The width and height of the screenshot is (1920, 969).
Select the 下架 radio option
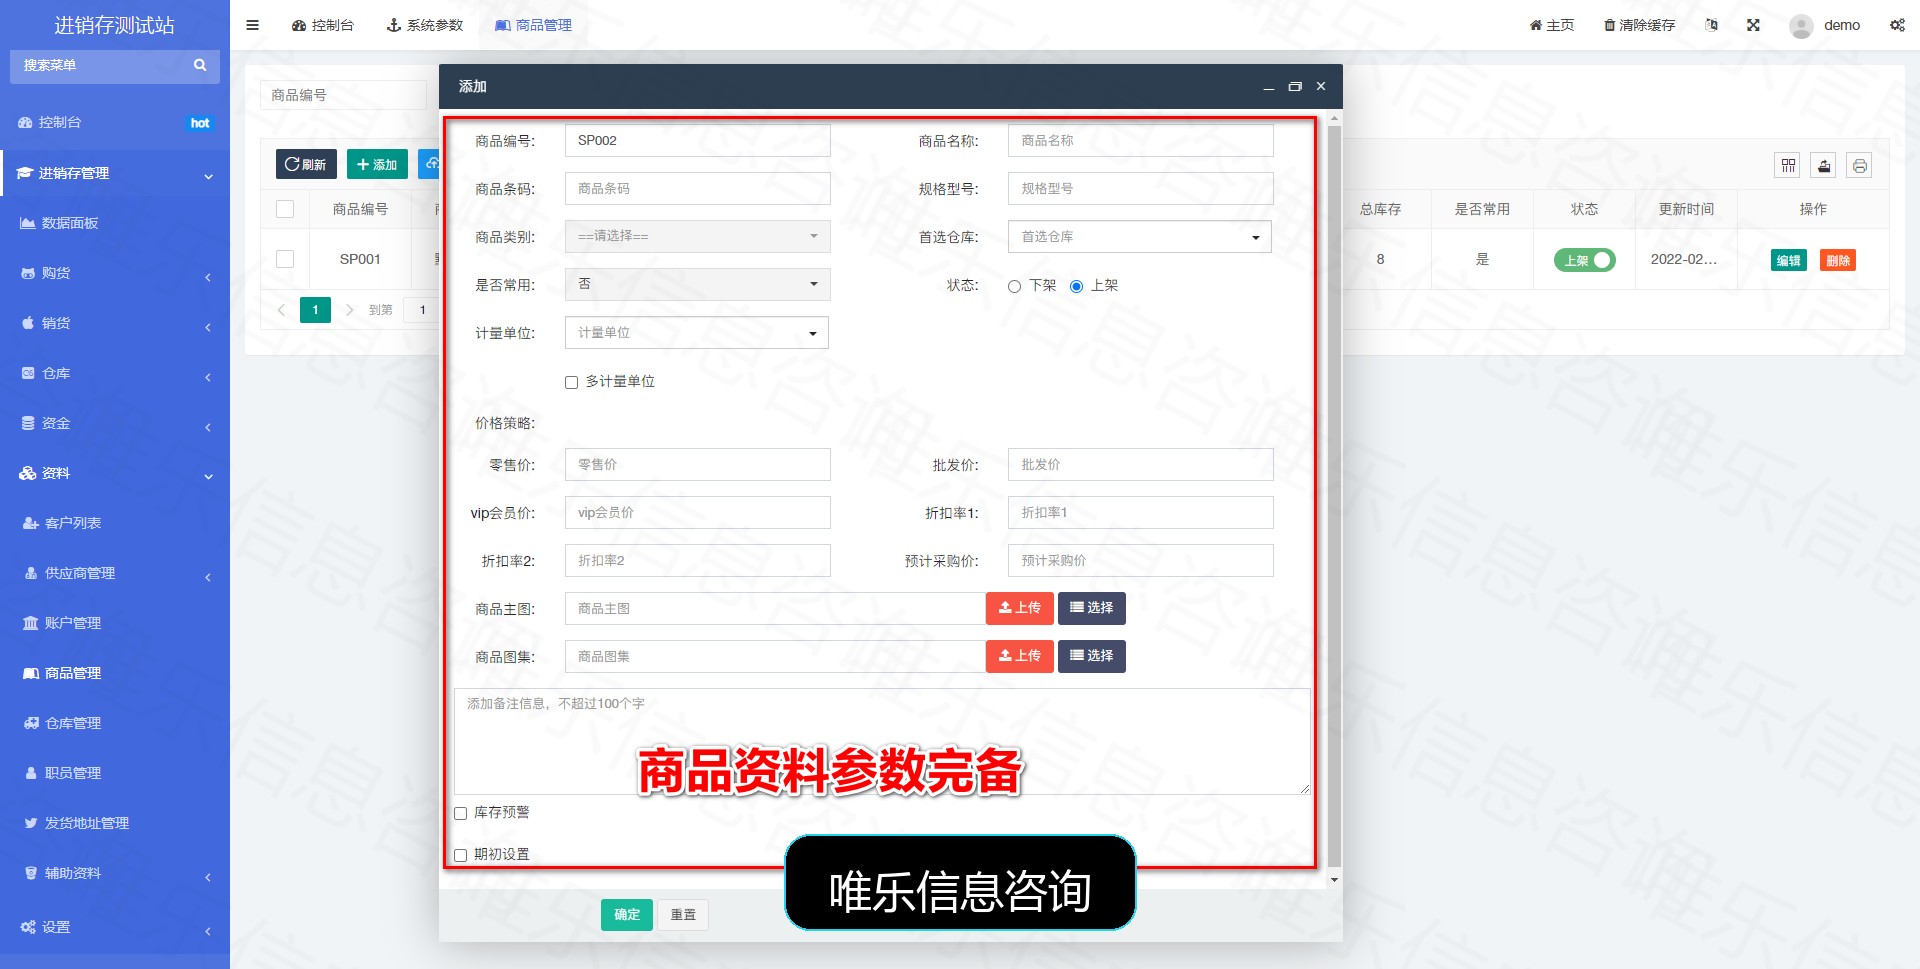(x=1014, y=286)
